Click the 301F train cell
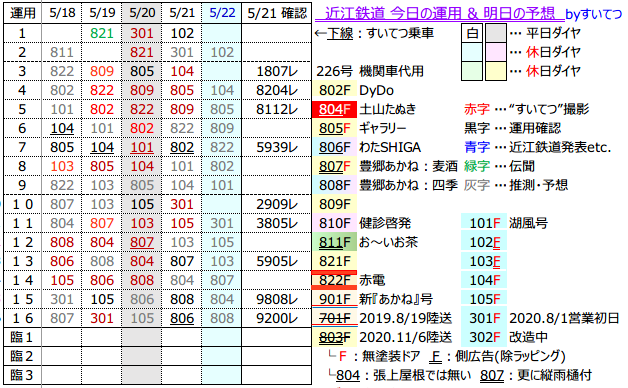 click(x=484, y=318)
